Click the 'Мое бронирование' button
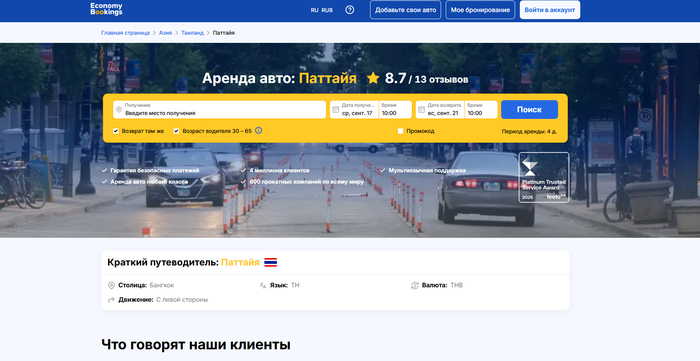 coord(480,10)
